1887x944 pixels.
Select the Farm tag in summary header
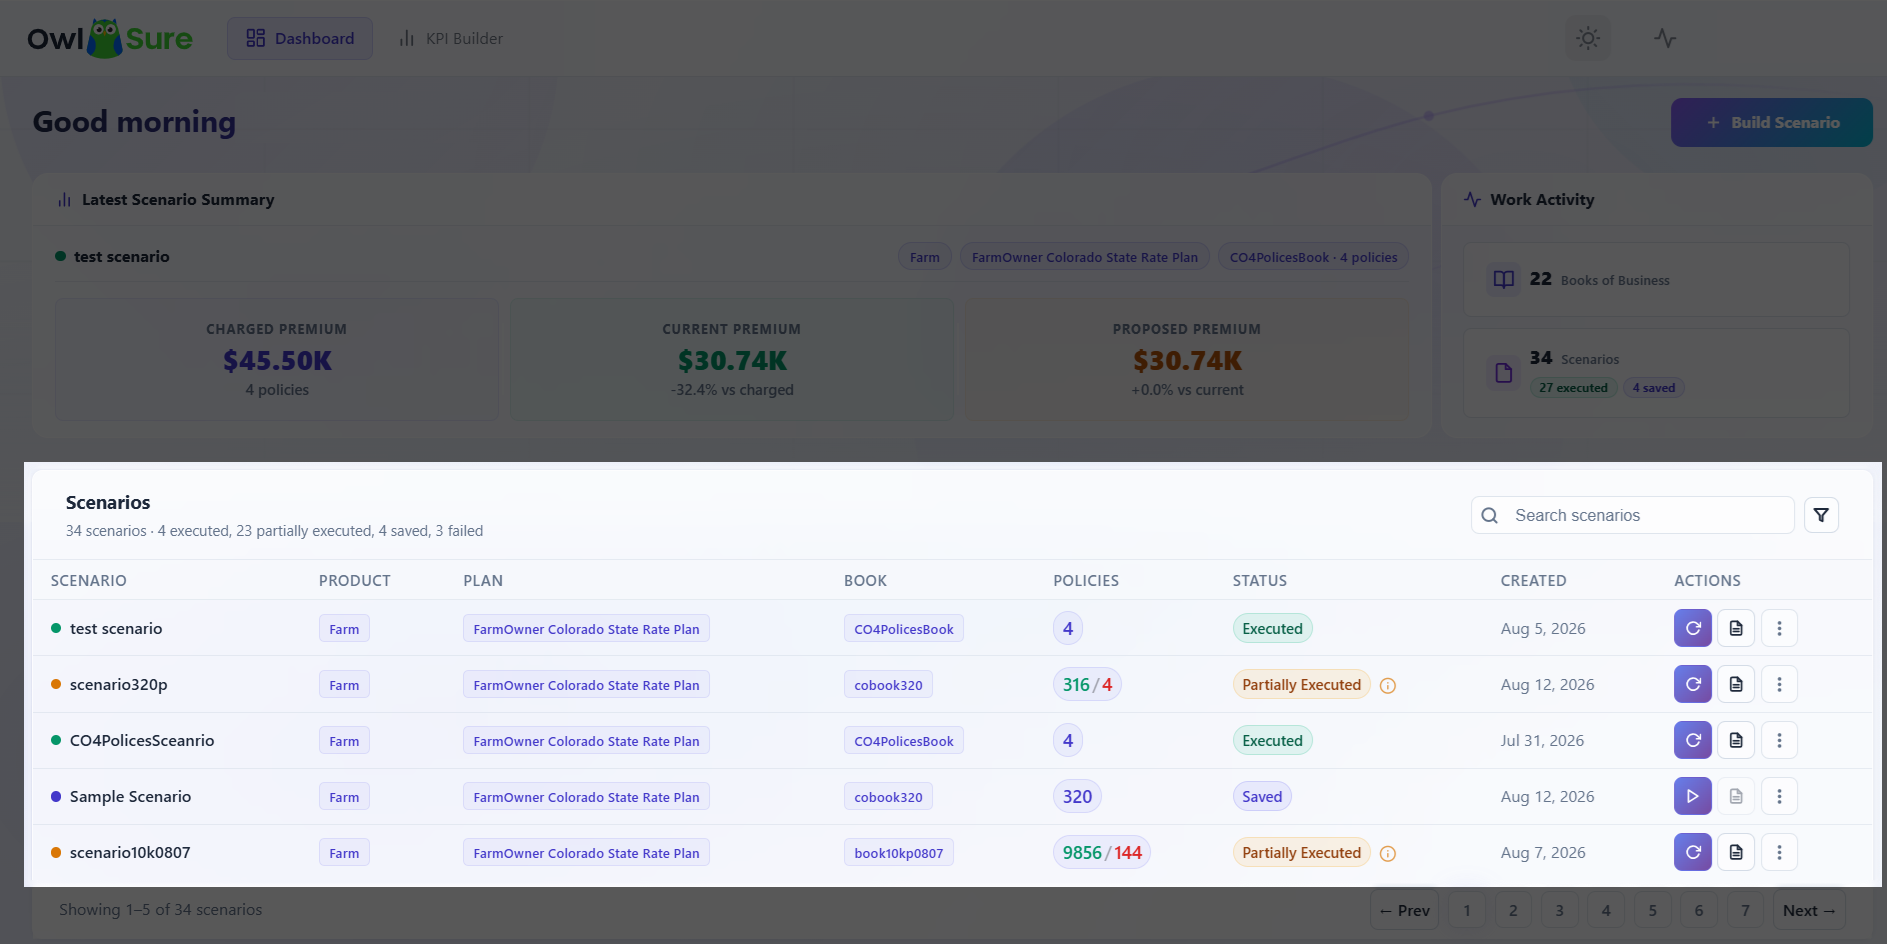(925, 257)
